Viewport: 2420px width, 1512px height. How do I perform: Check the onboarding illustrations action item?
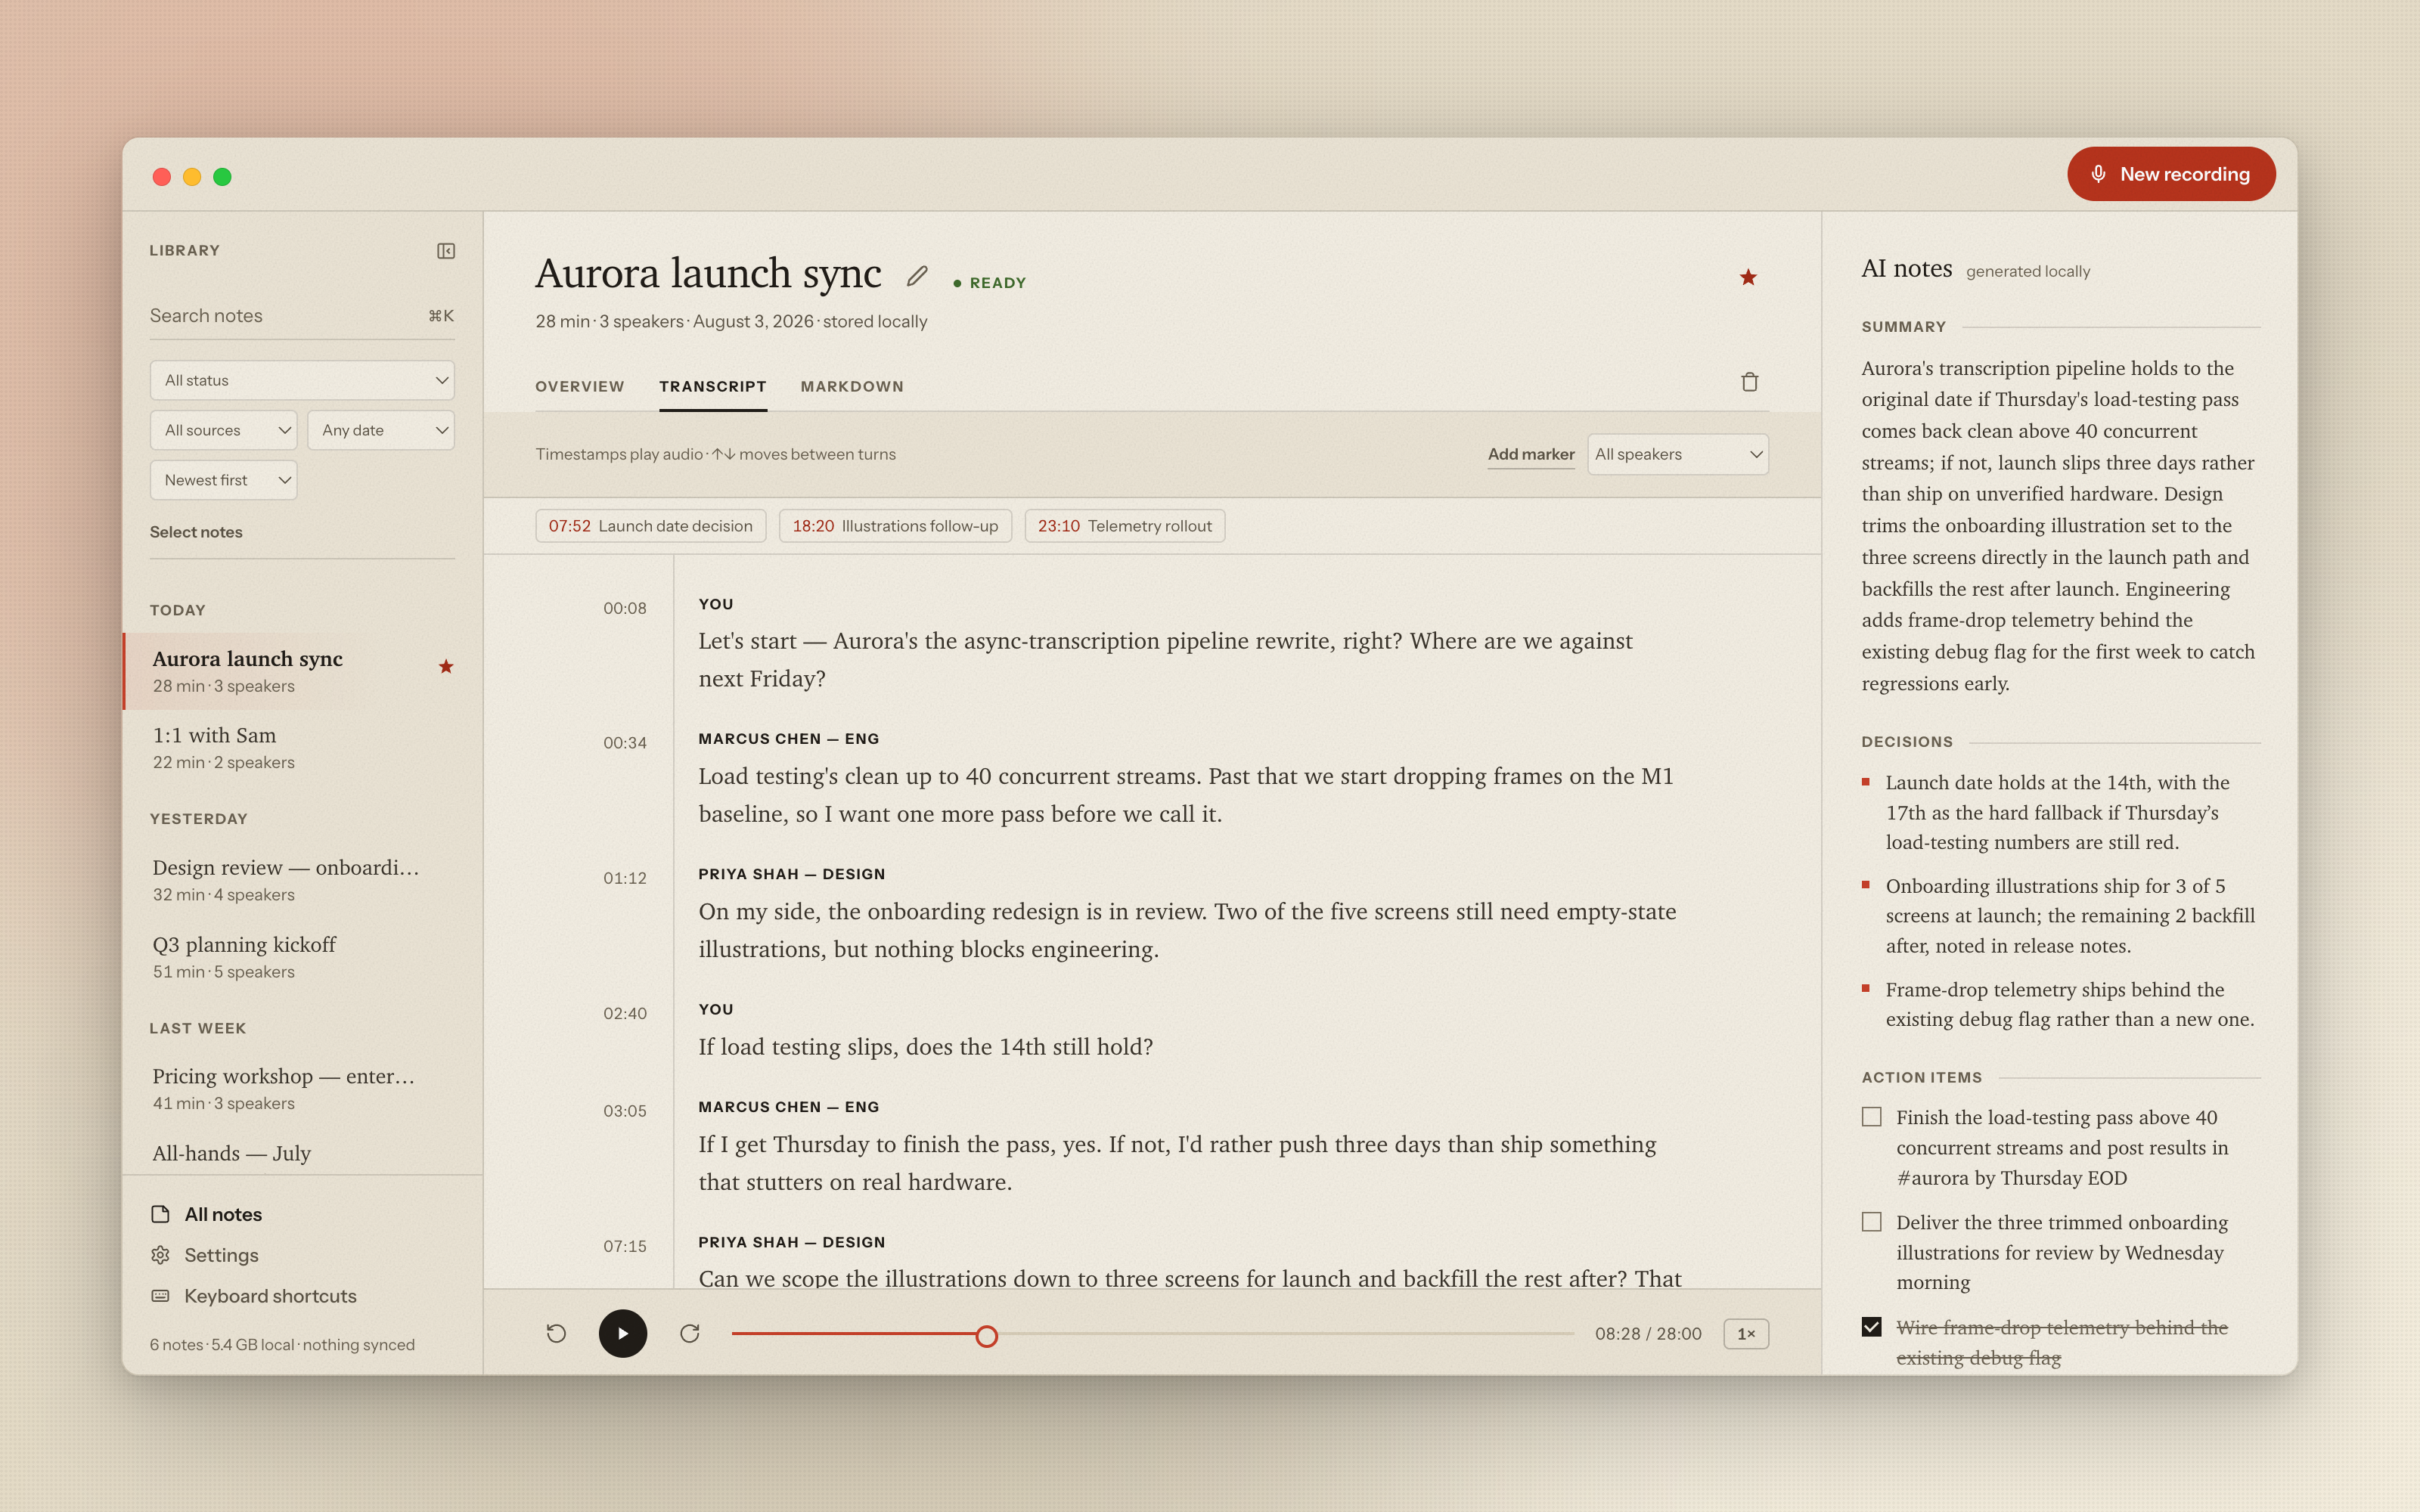tap(1871, 1222)
